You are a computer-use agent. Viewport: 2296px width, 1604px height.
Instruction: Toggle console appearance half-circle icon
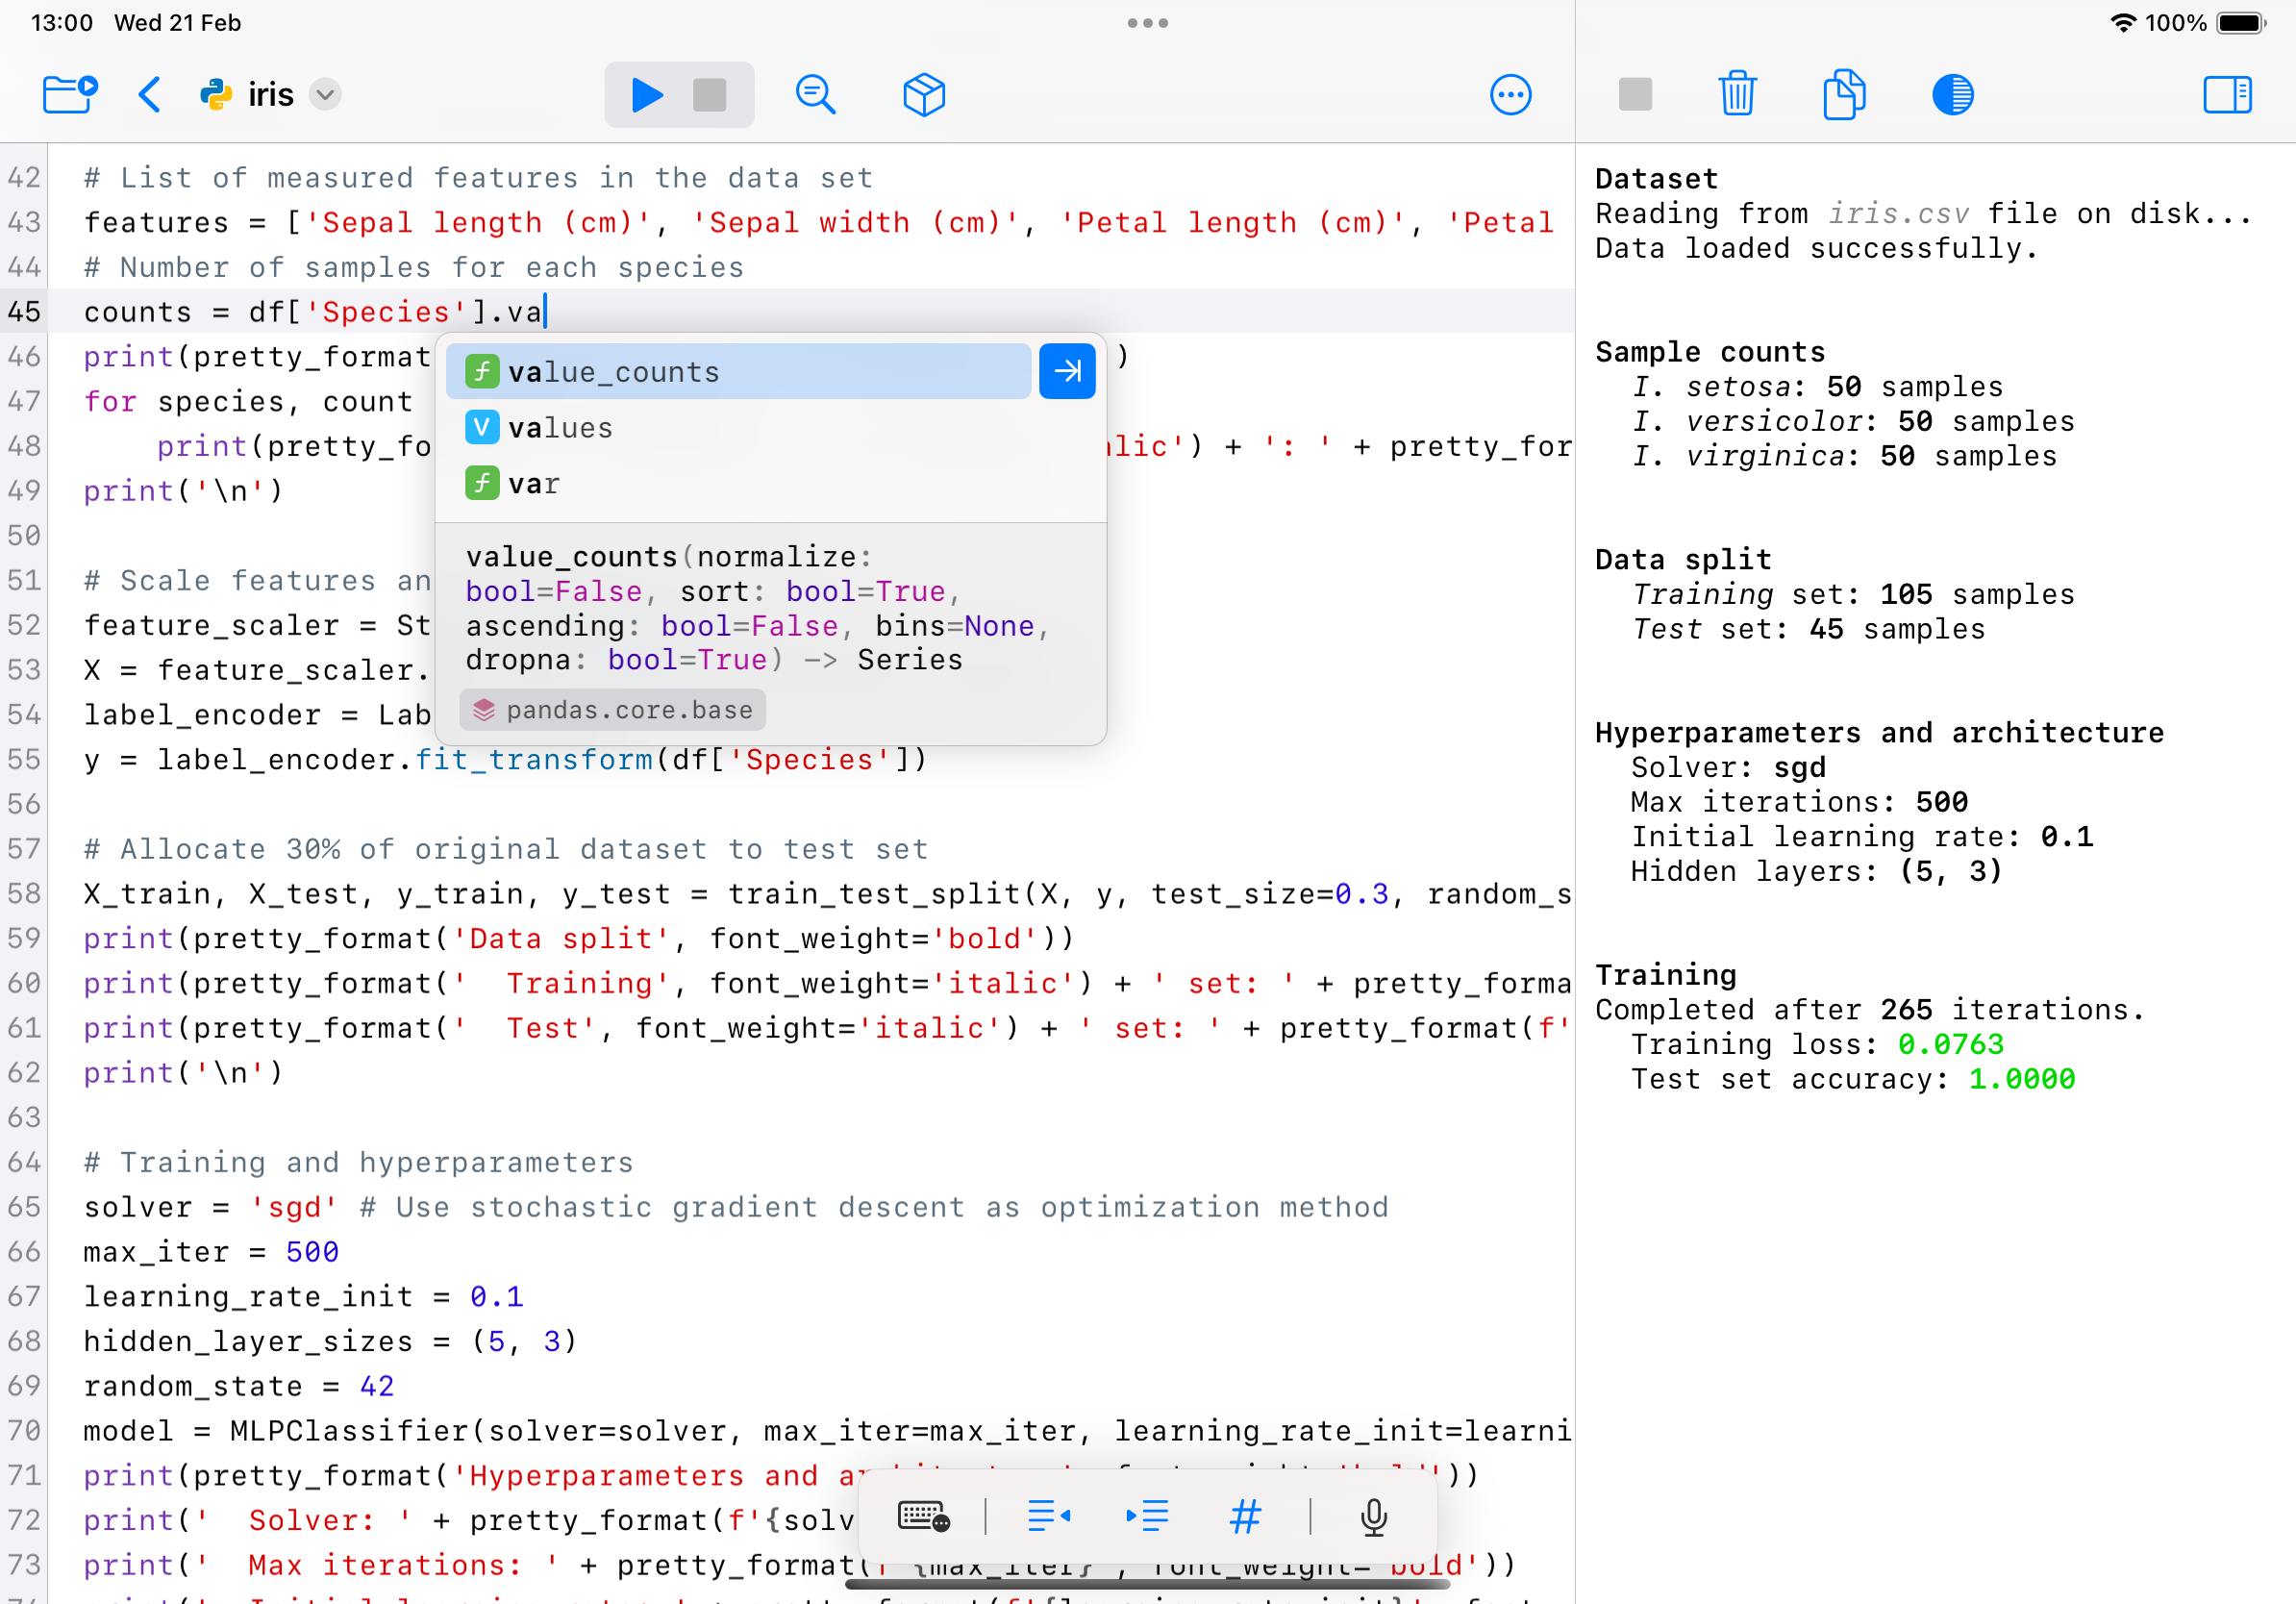click(1952, 95)
